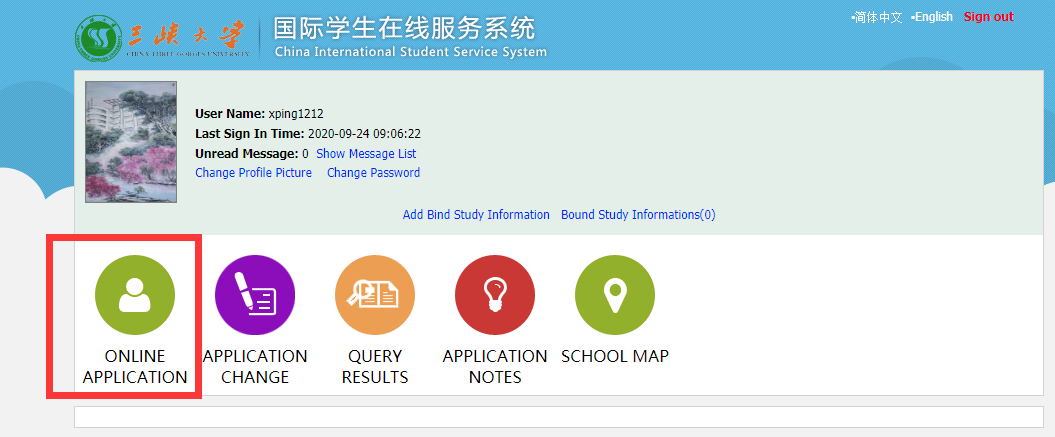Open Show Message List link

click(366, 154)
